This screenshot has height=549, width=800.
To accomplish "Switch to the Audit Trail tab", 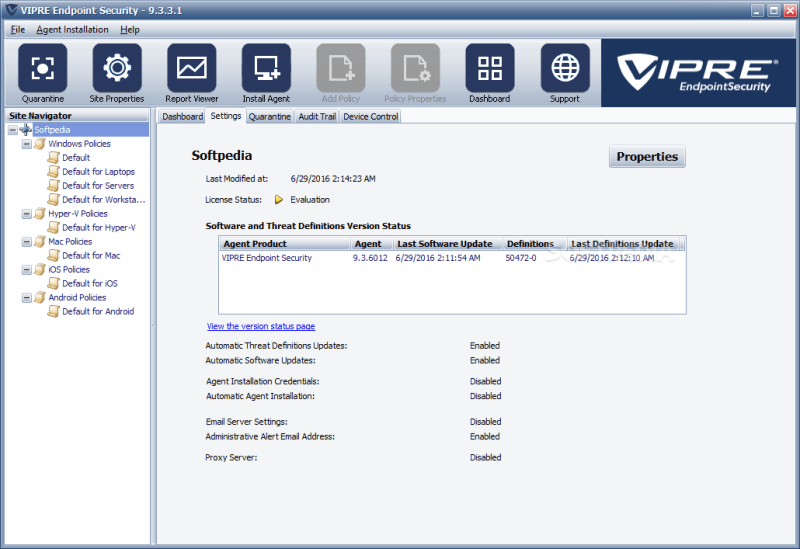I will pyautogui.click(x=317, y=116).
